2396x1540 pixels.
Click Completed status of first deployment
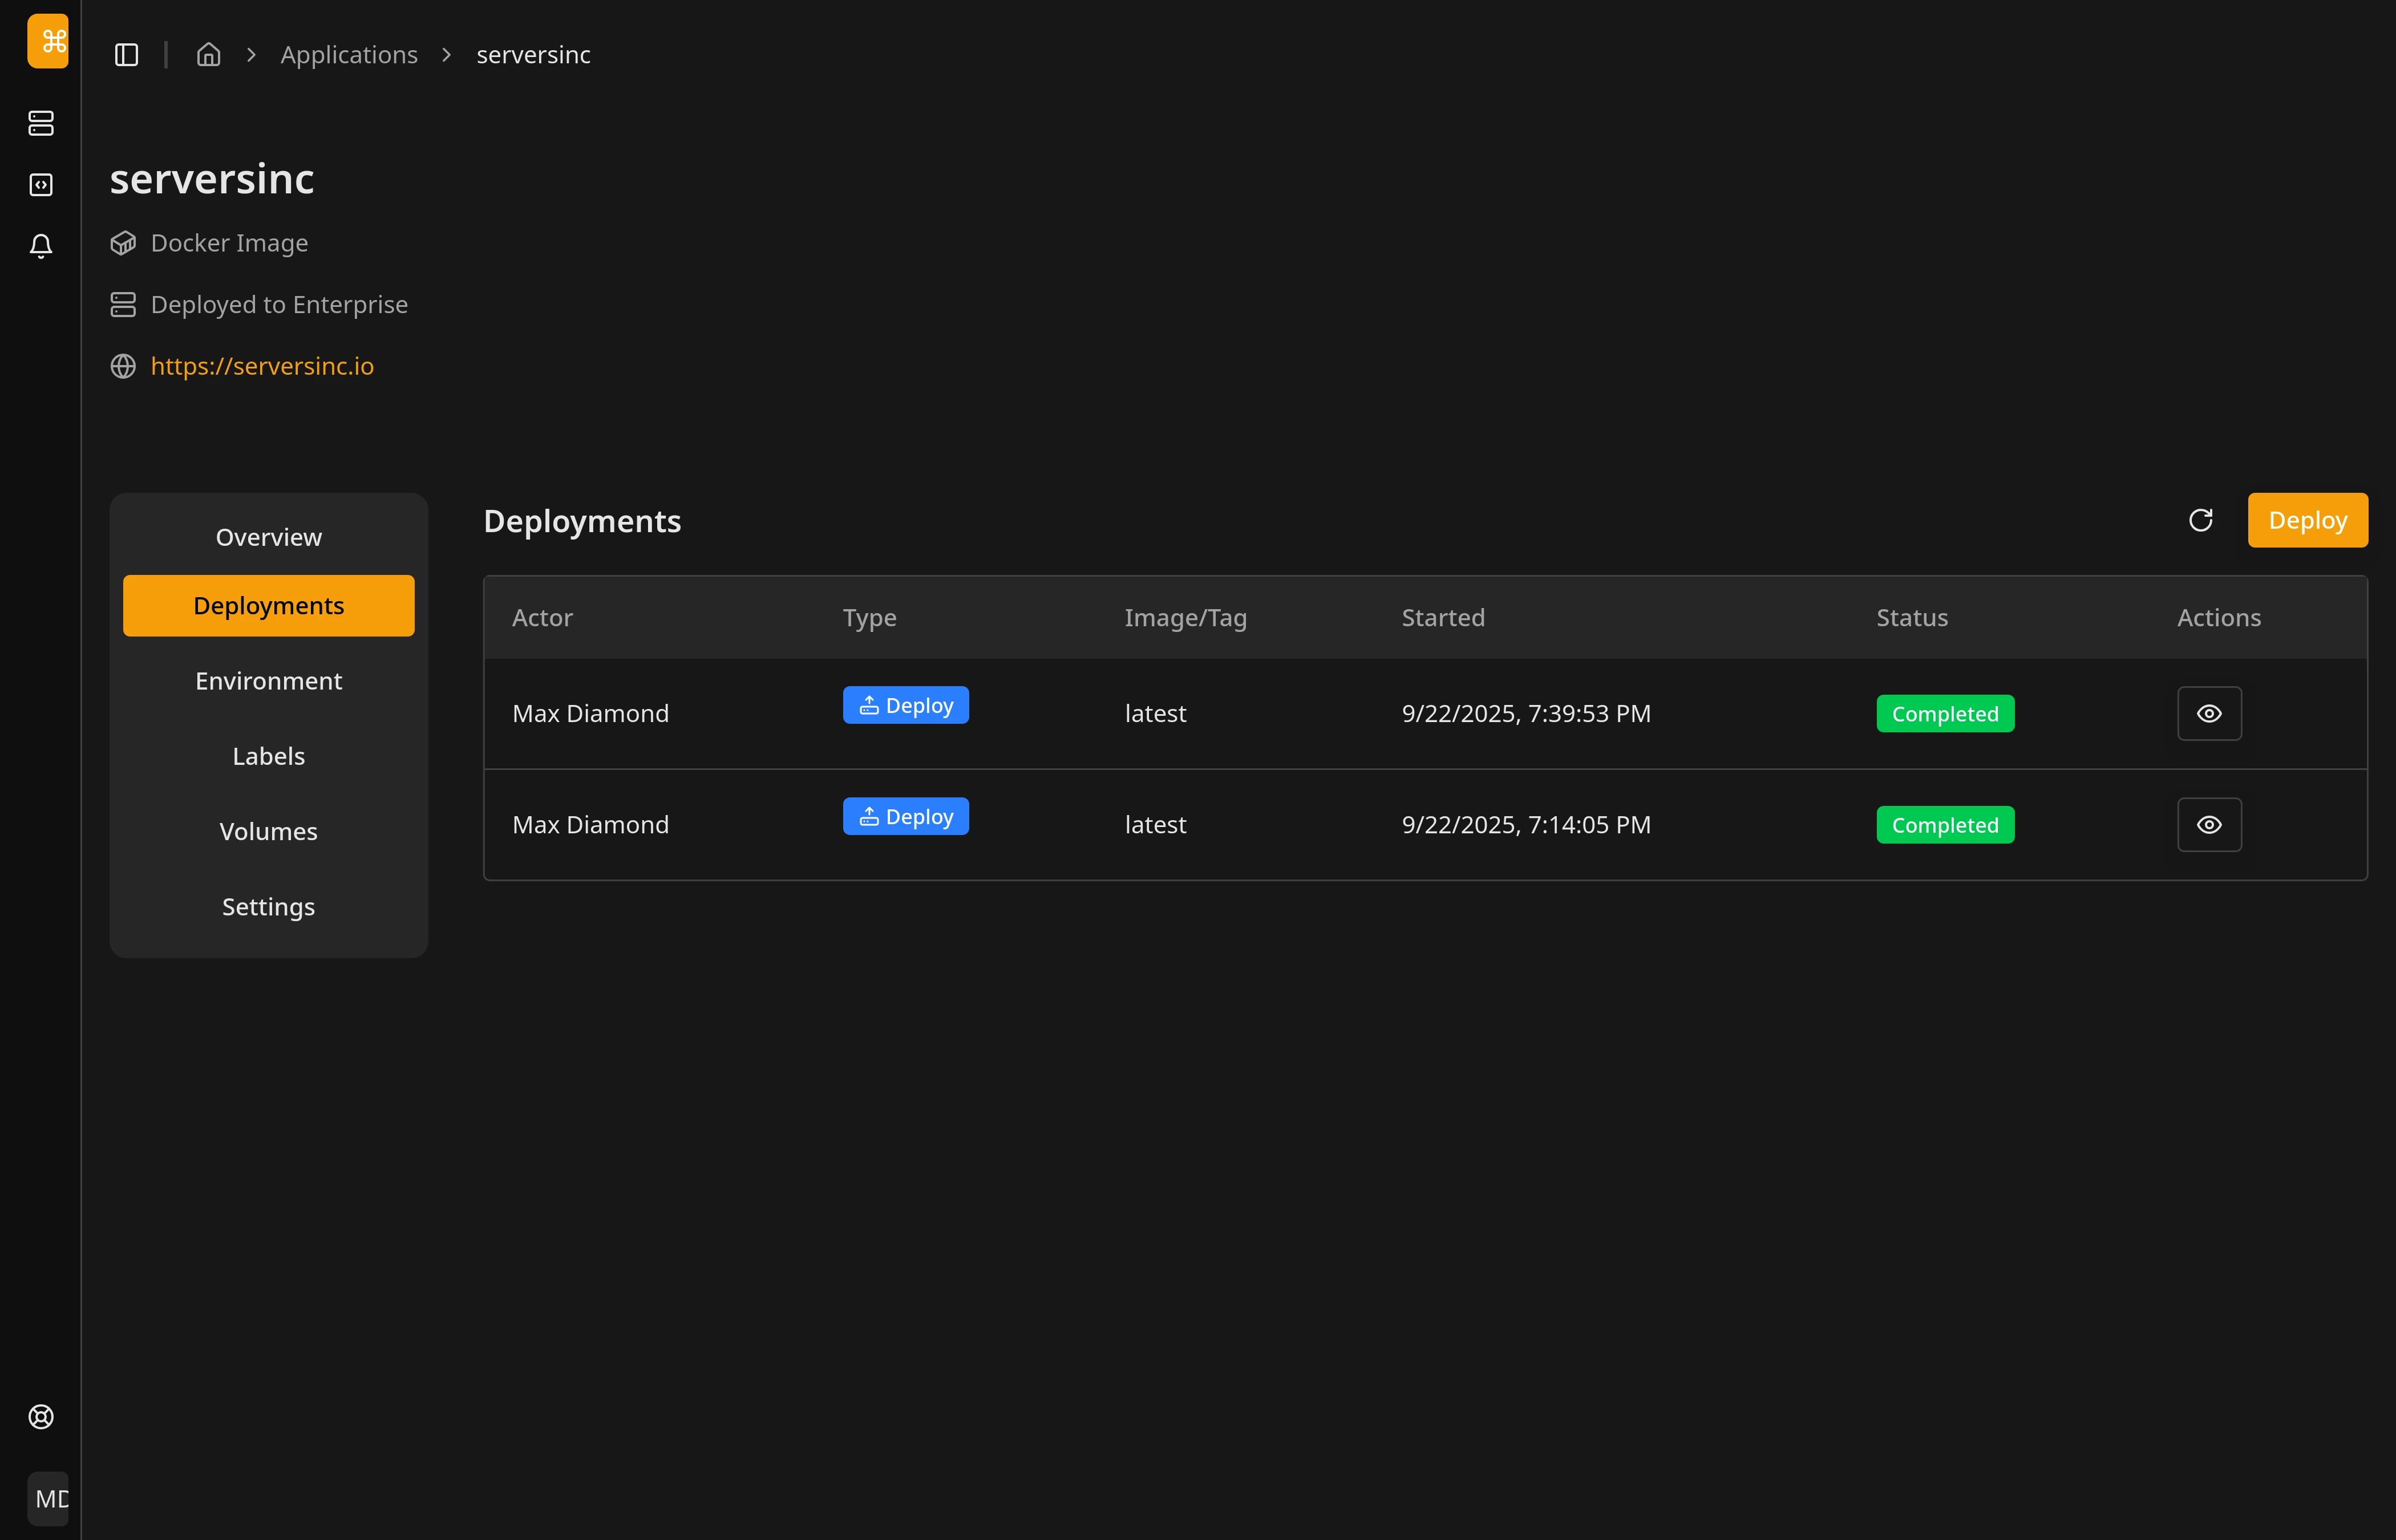pos(1944,714)
